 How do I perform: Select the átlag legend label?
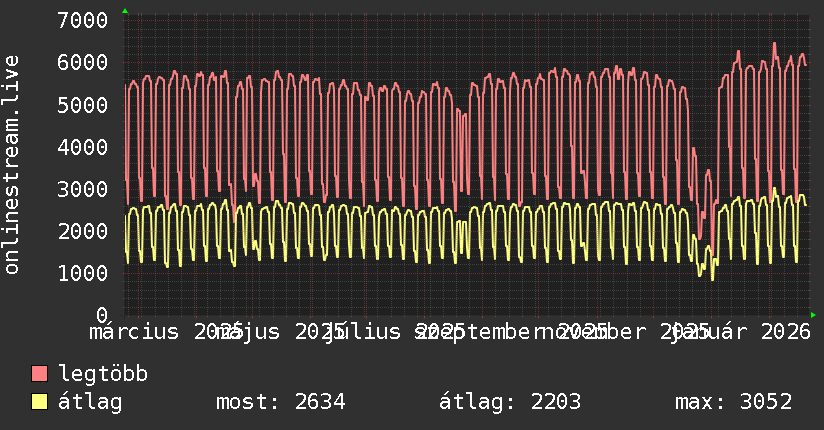pyautogui.click(x=90, y=402)
